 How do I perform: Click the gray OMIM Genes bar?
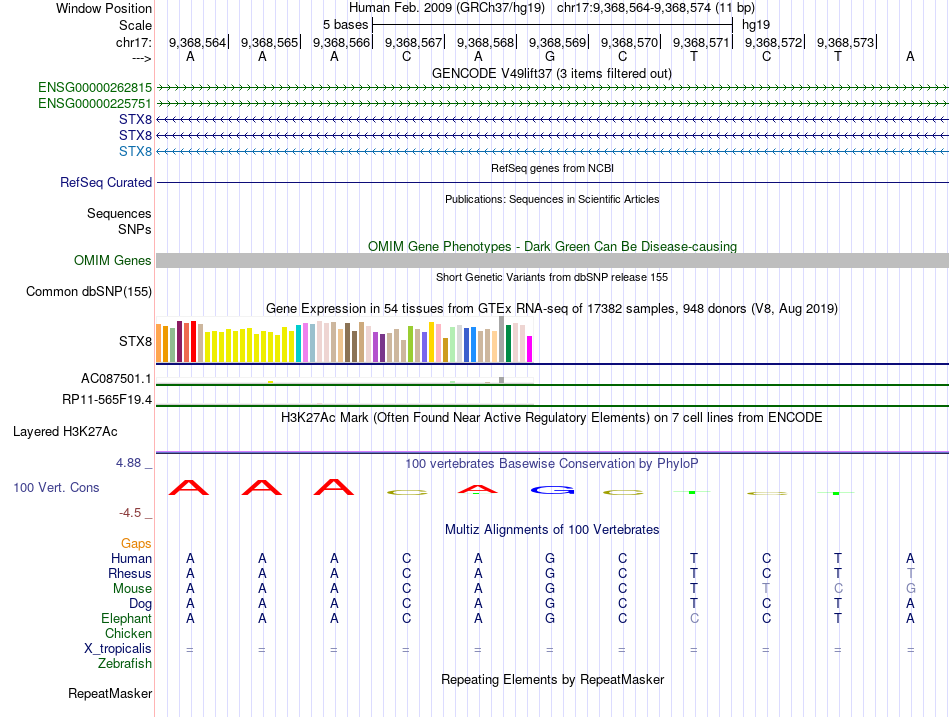point(552,261)
